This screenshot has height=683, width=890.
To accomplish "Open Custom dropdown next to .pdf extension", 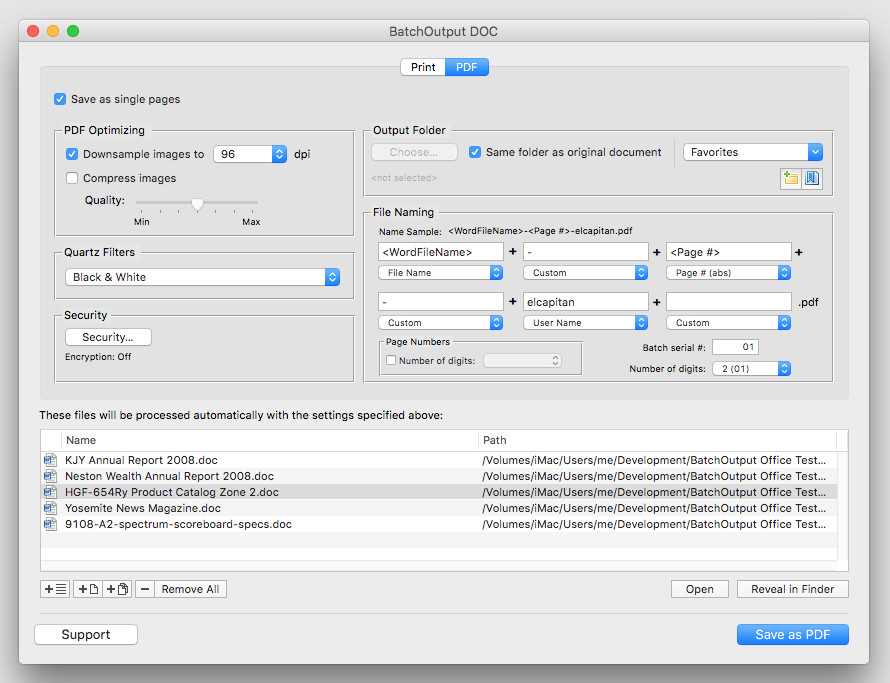I will pos(728,323).
